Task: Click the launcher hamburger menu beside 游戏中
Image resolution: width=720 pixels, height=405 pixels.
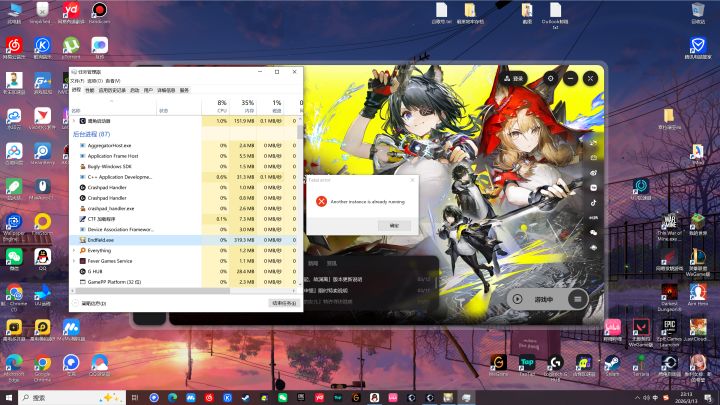Action: coord(577,299)
